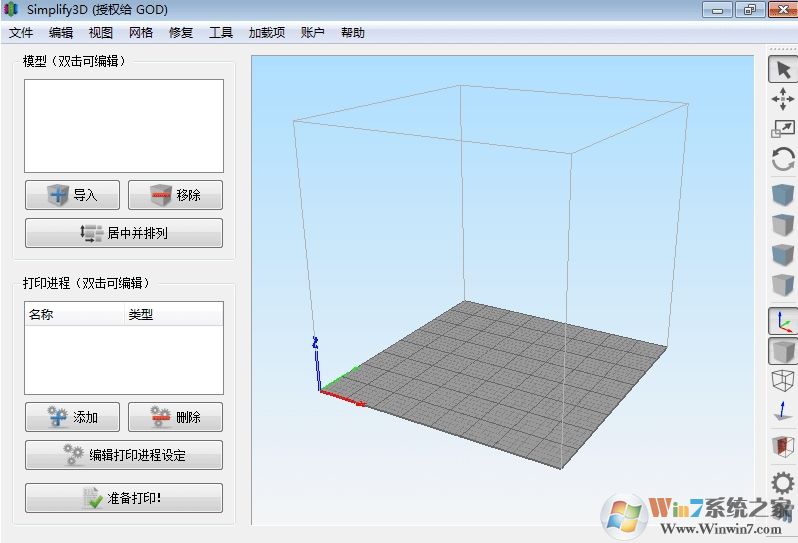
Task: Click the empty print process list area
Action: point(124,359)
